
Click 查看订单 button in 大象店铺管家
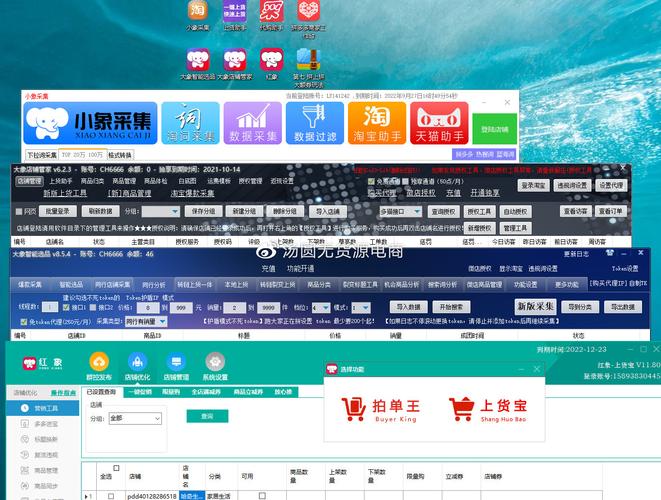tap(610, 211)
